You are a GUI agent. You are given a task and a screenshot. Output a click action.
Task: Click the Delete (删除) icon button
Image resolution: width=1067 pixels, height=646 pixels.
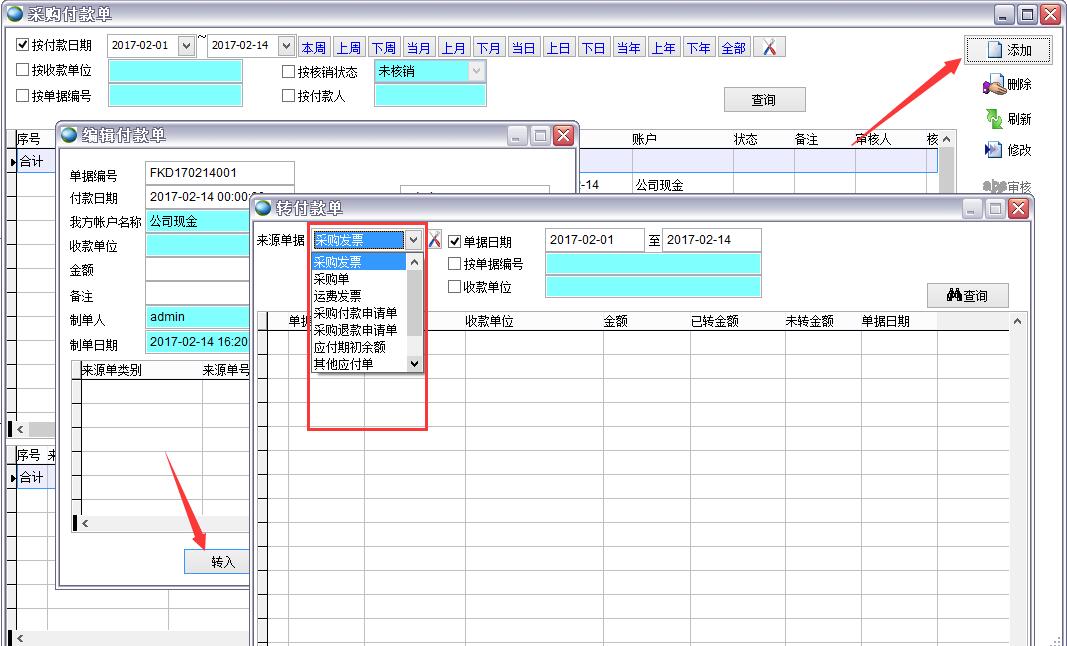(1007, 85)
